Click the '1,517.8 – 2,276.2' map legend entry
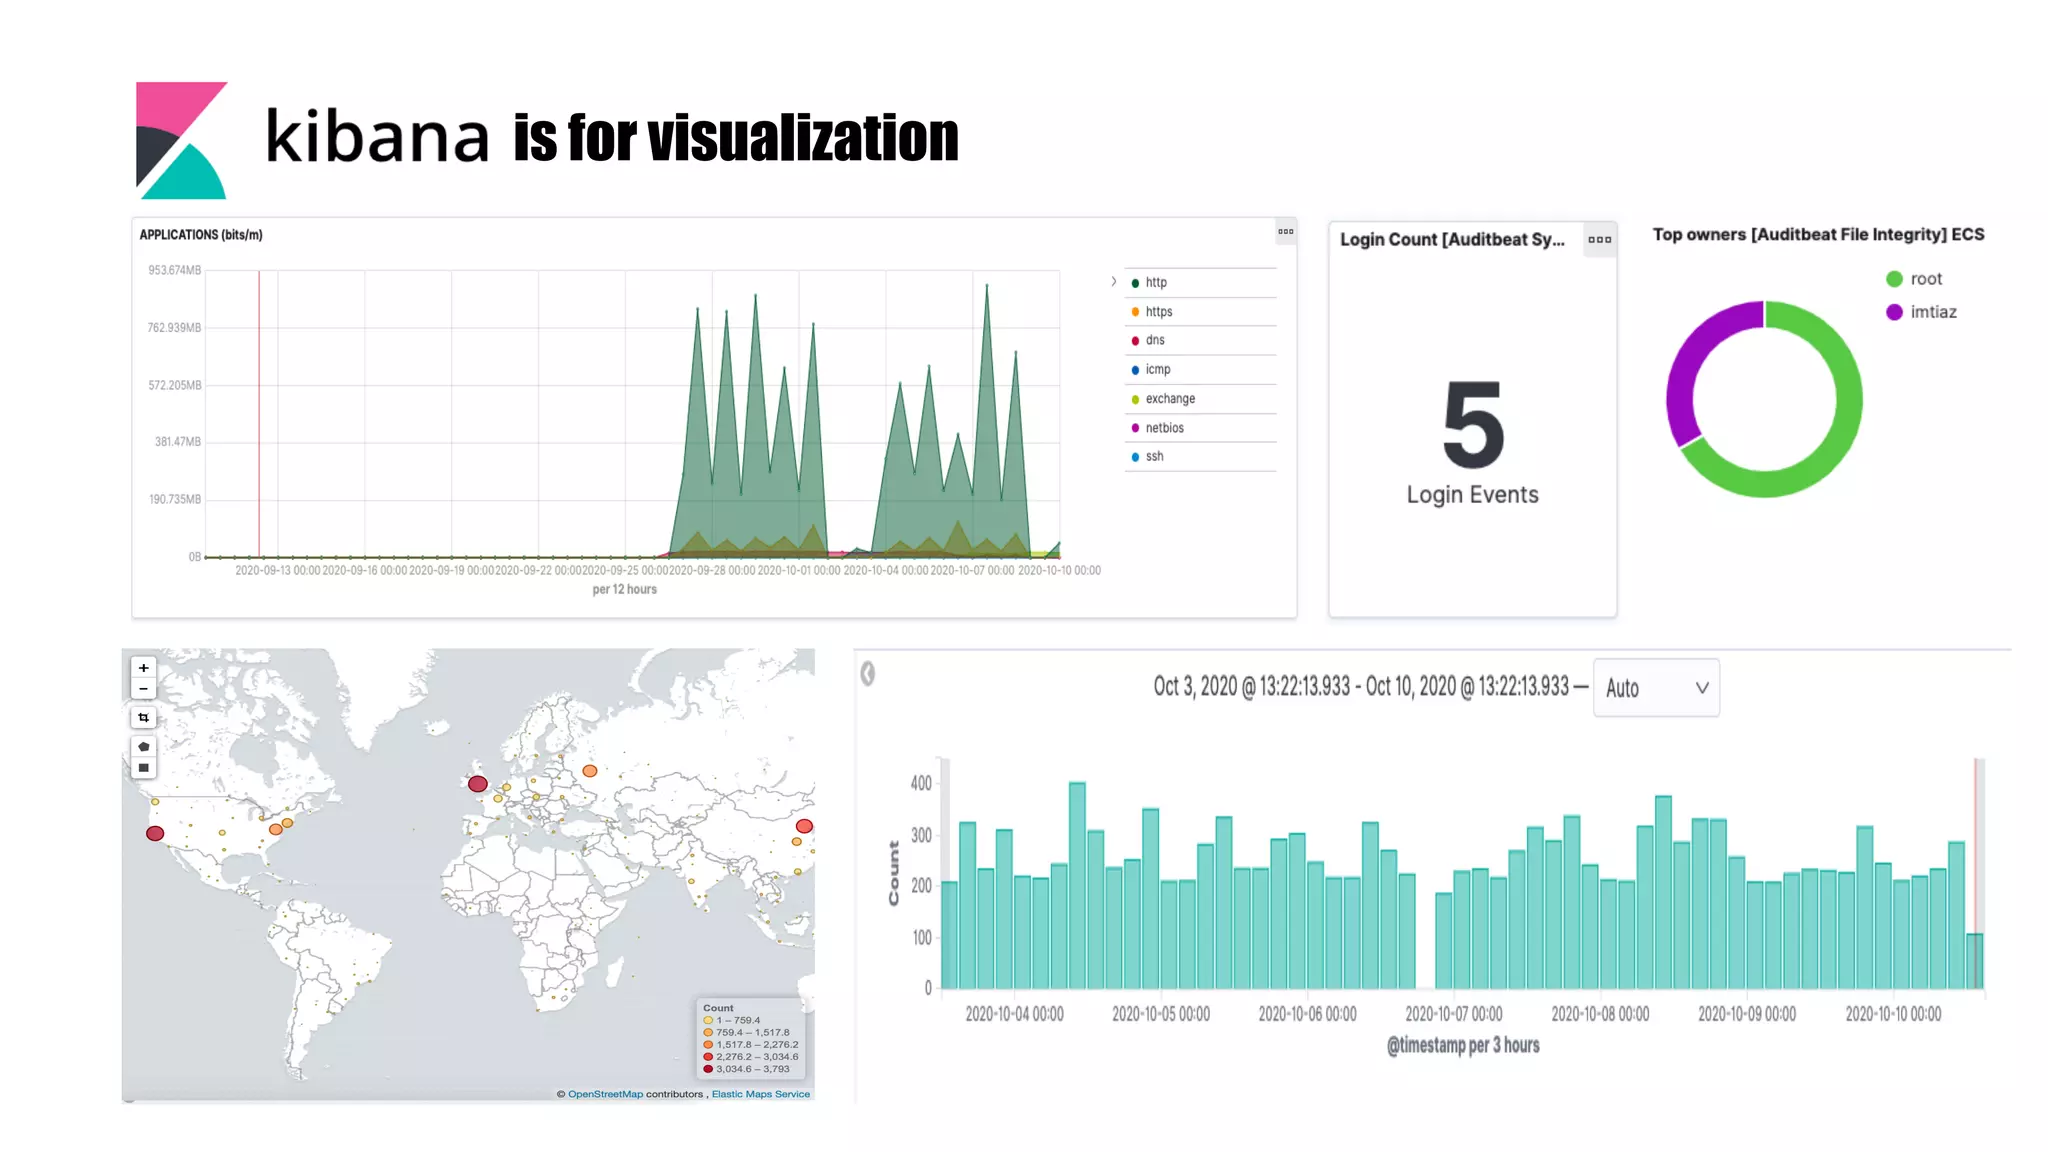The width and height of the screenshot is (2048, 1152). click(x=751, y=1045)
